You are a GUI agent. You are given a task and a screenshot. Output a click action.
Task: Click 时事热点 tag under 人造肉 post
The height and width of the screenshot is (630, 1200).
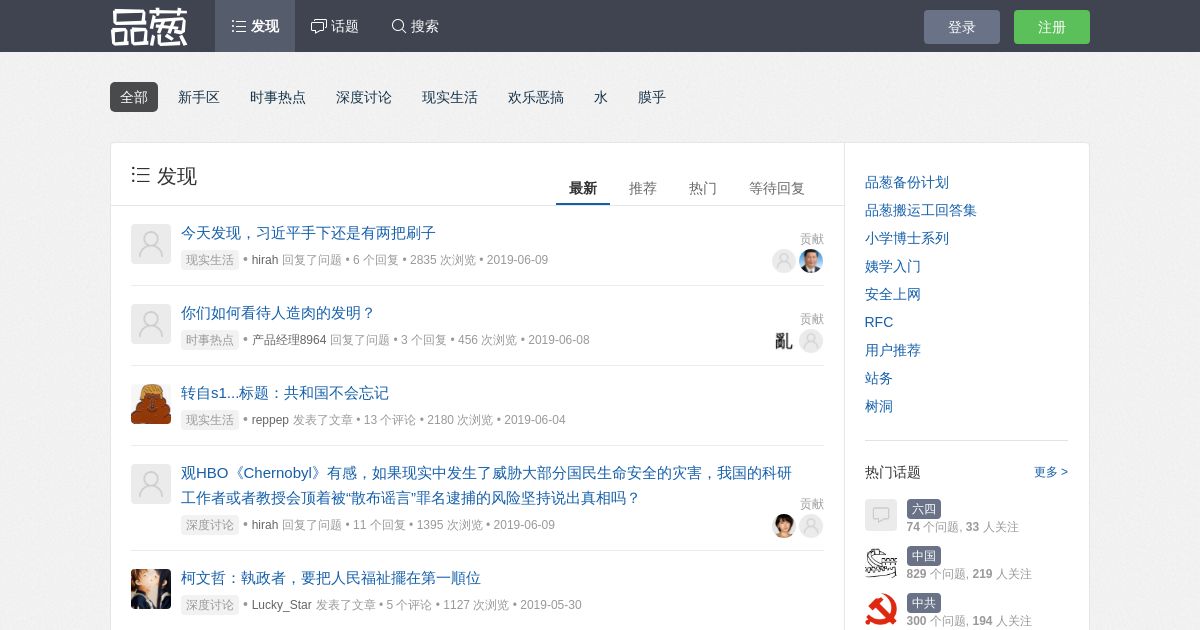(210, 340)
